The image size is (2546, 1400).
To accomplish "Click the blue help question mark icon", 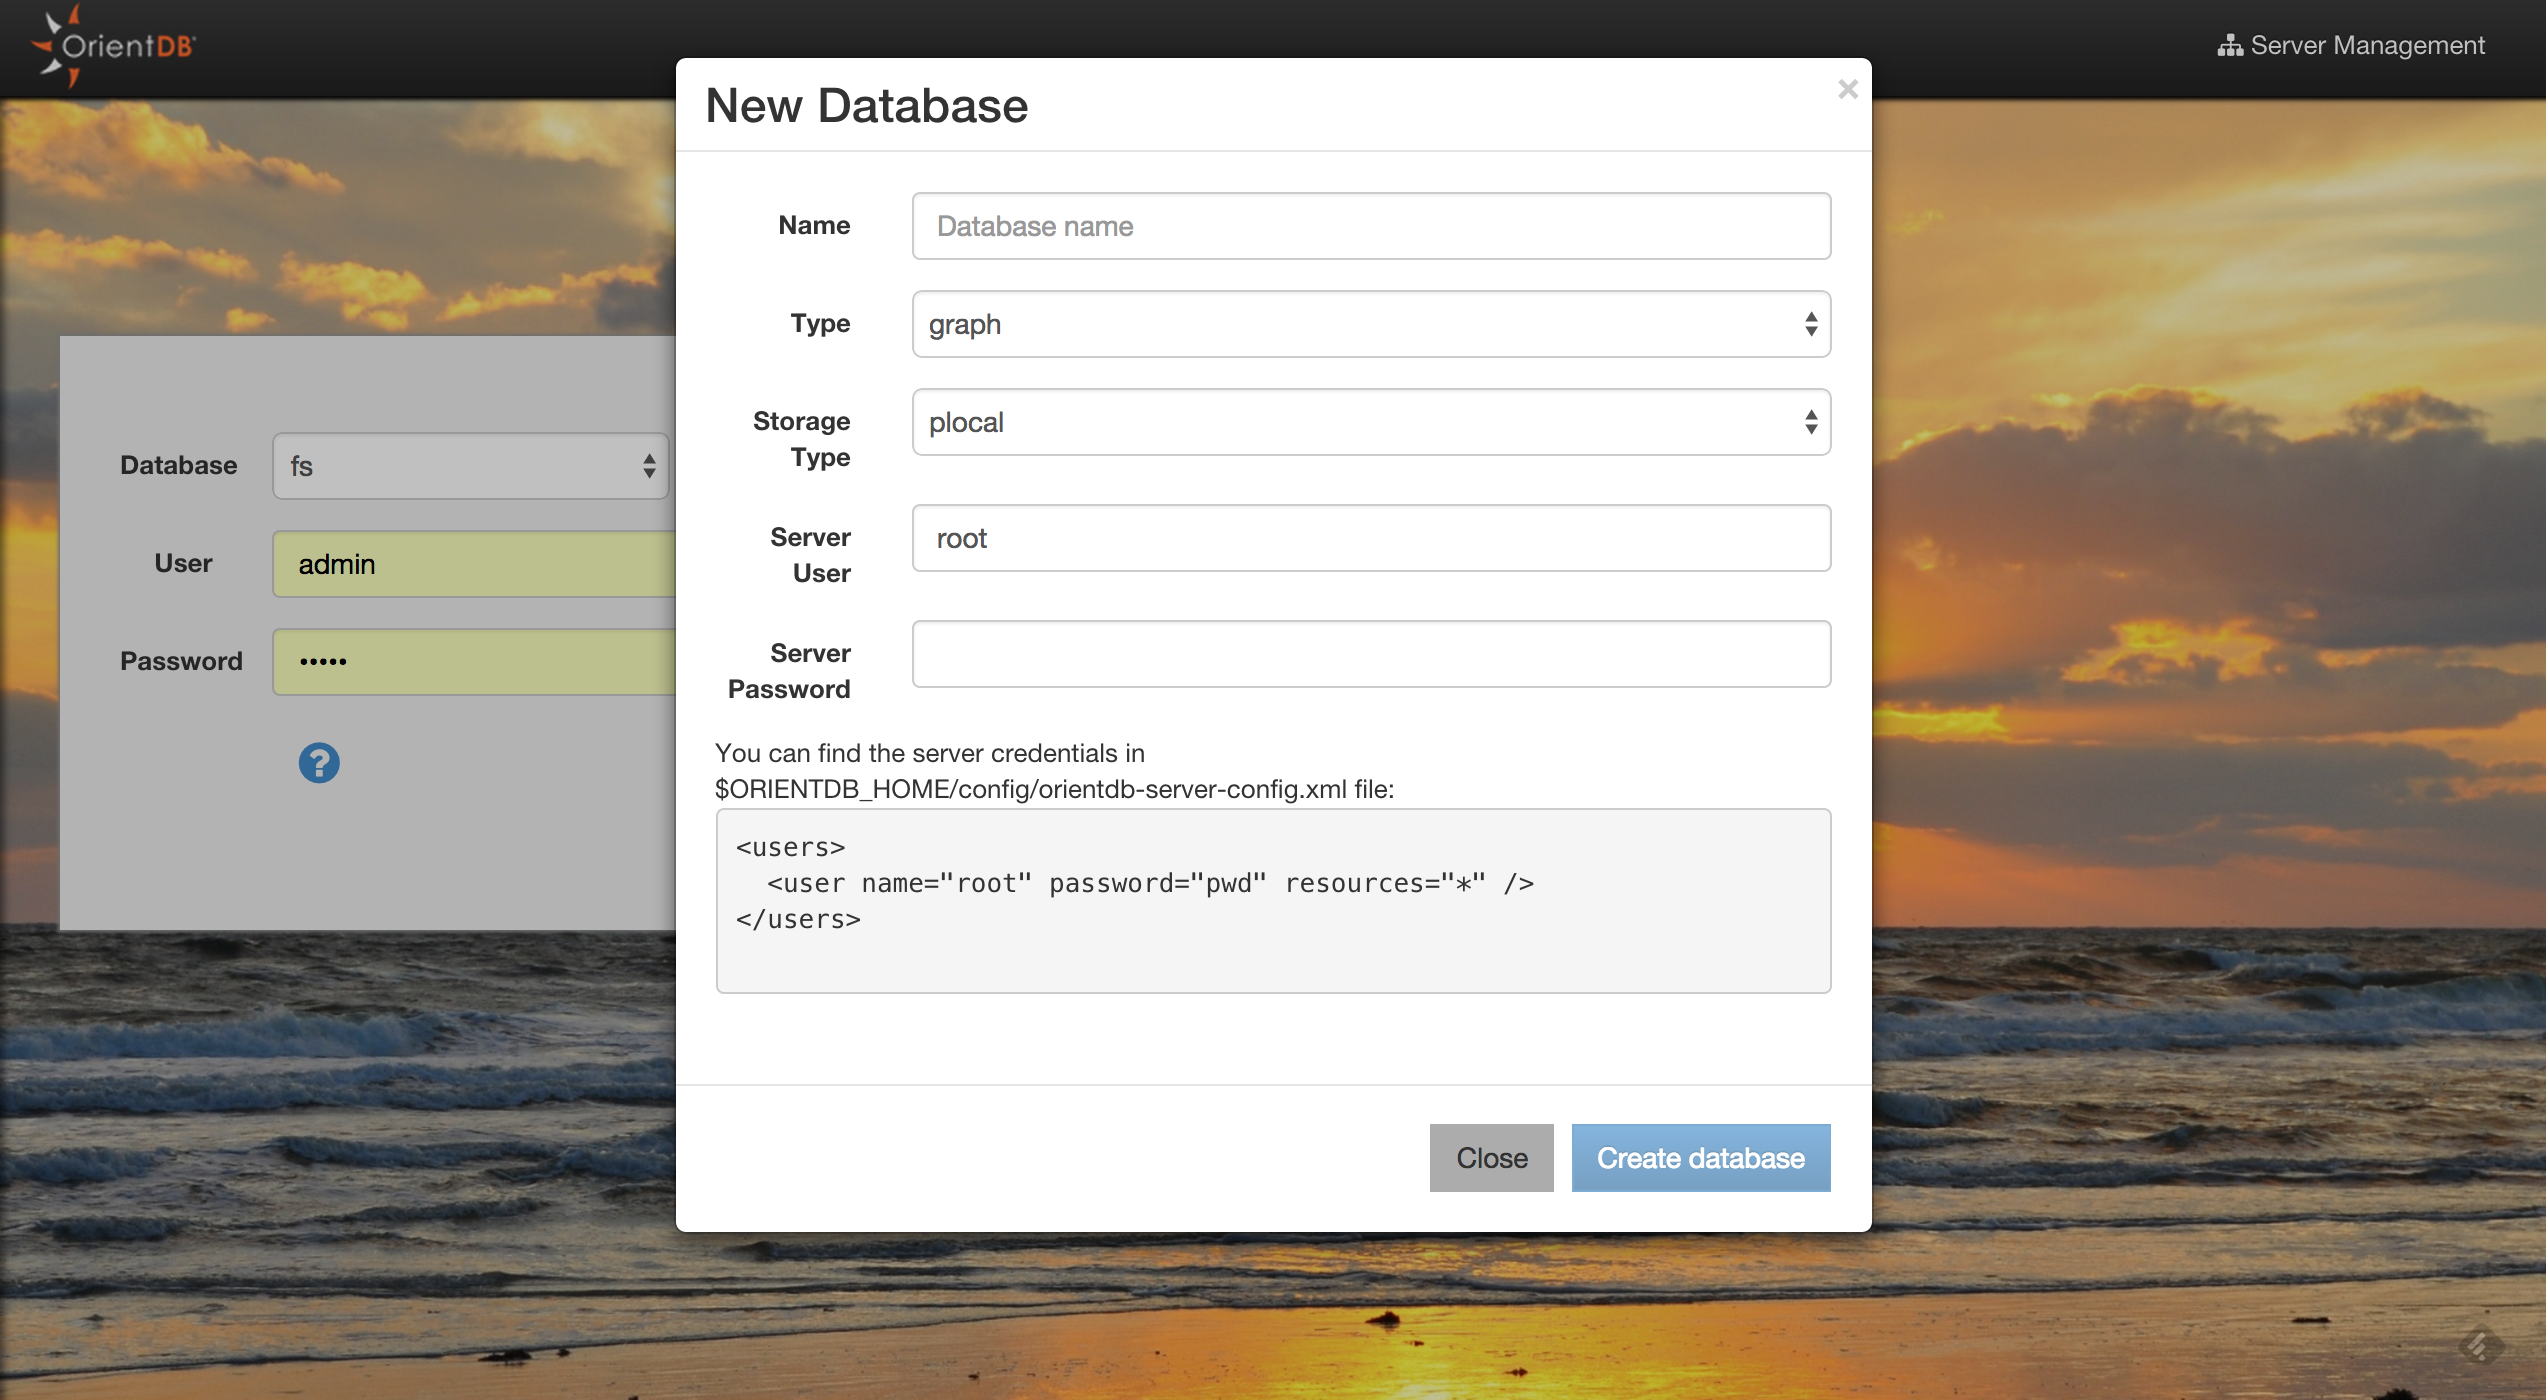I will click(x=318, y=763).
